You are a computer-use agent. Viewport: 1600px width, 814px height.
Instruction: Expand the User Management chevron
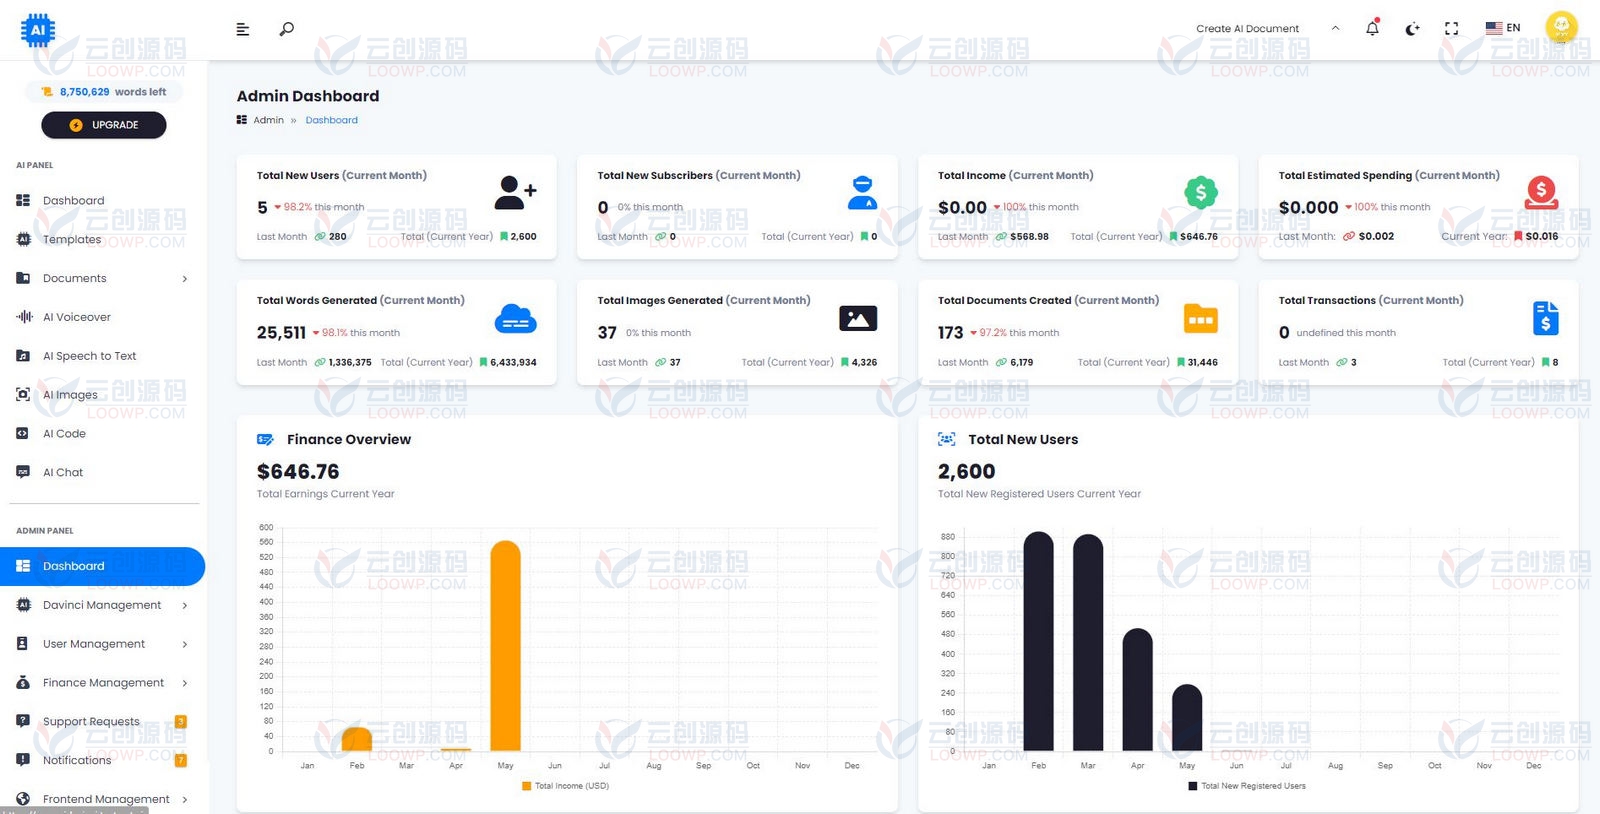[x=185, y=644]
